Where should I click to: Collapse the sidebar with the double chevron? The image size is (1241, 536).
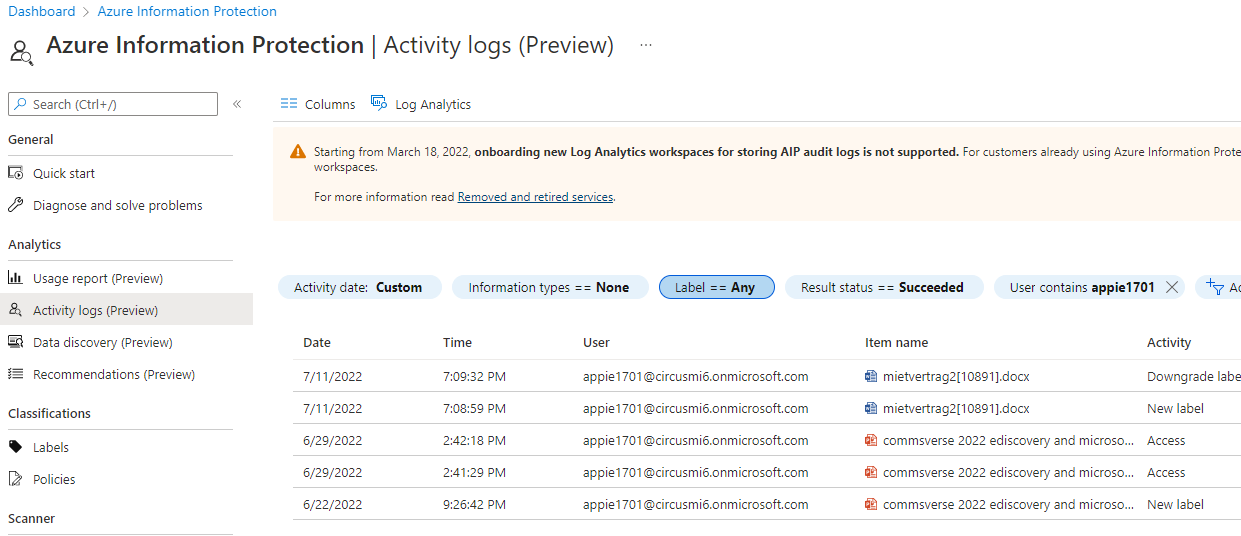(x=237, y=104)
